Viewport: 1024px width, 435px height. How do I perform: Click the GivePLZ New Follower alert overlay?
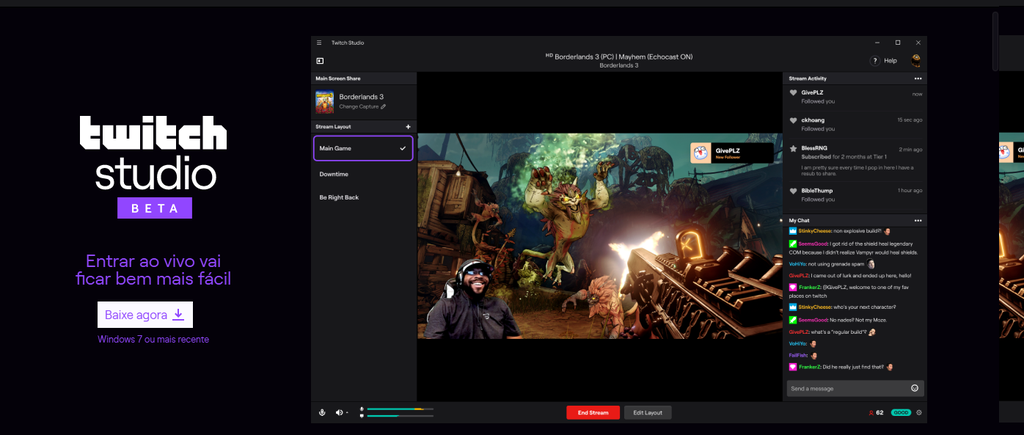tap(731, 153)
